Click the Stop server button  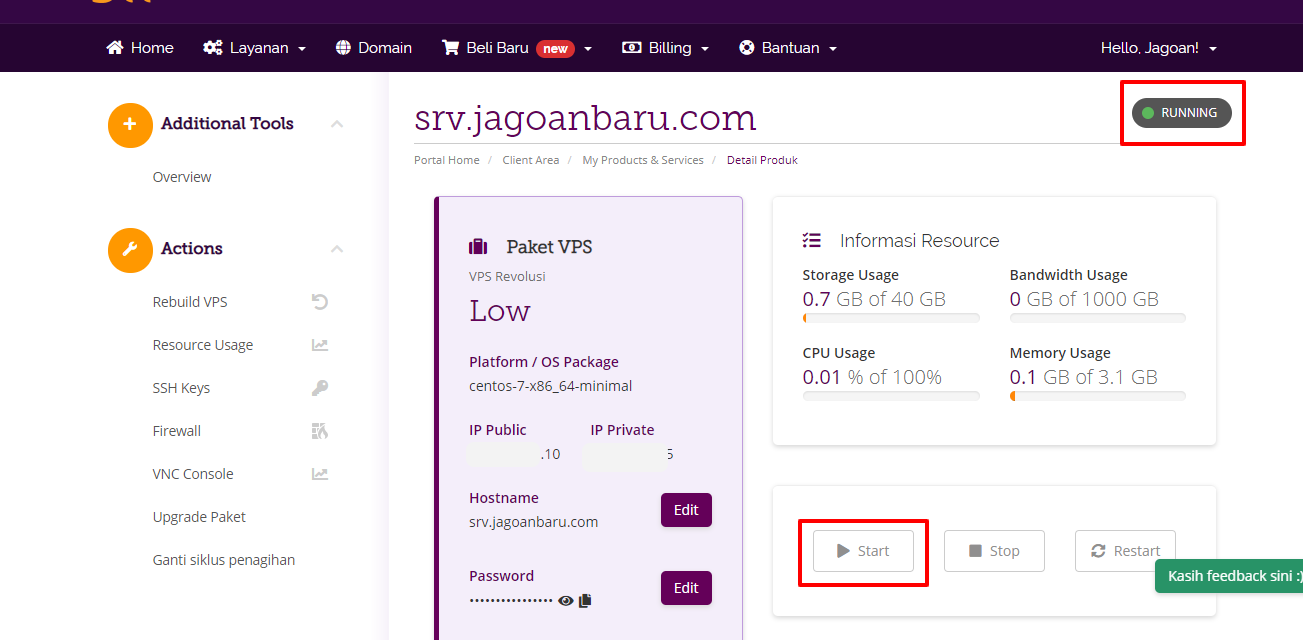pos(994,551)
